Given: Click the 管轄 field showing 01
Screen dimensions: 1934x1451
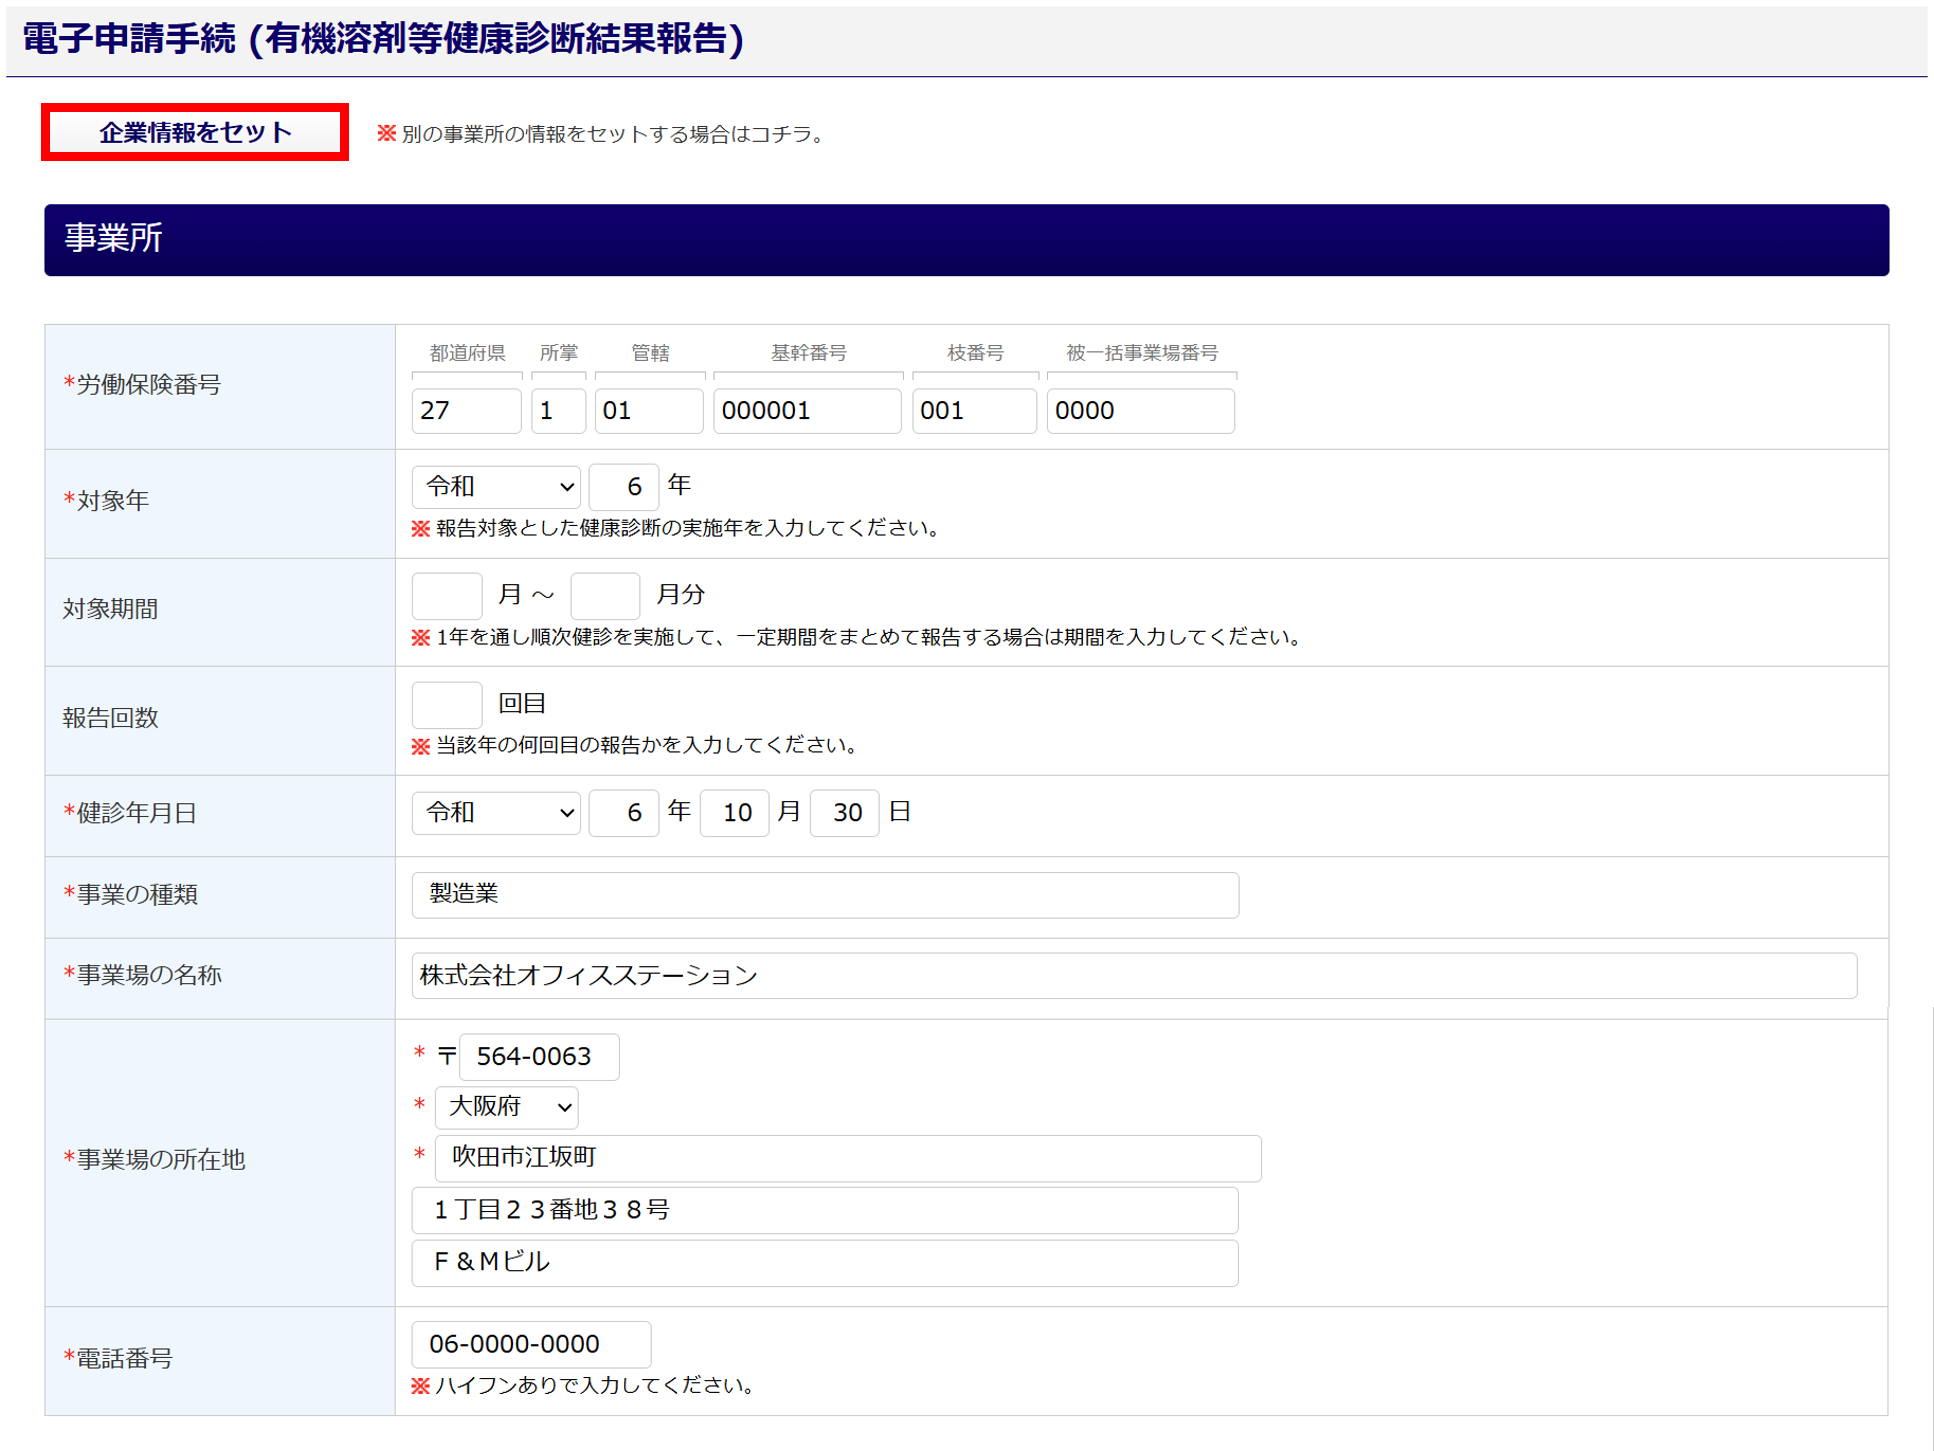Looking at the screenshot, I should click(x=649, y=411).
